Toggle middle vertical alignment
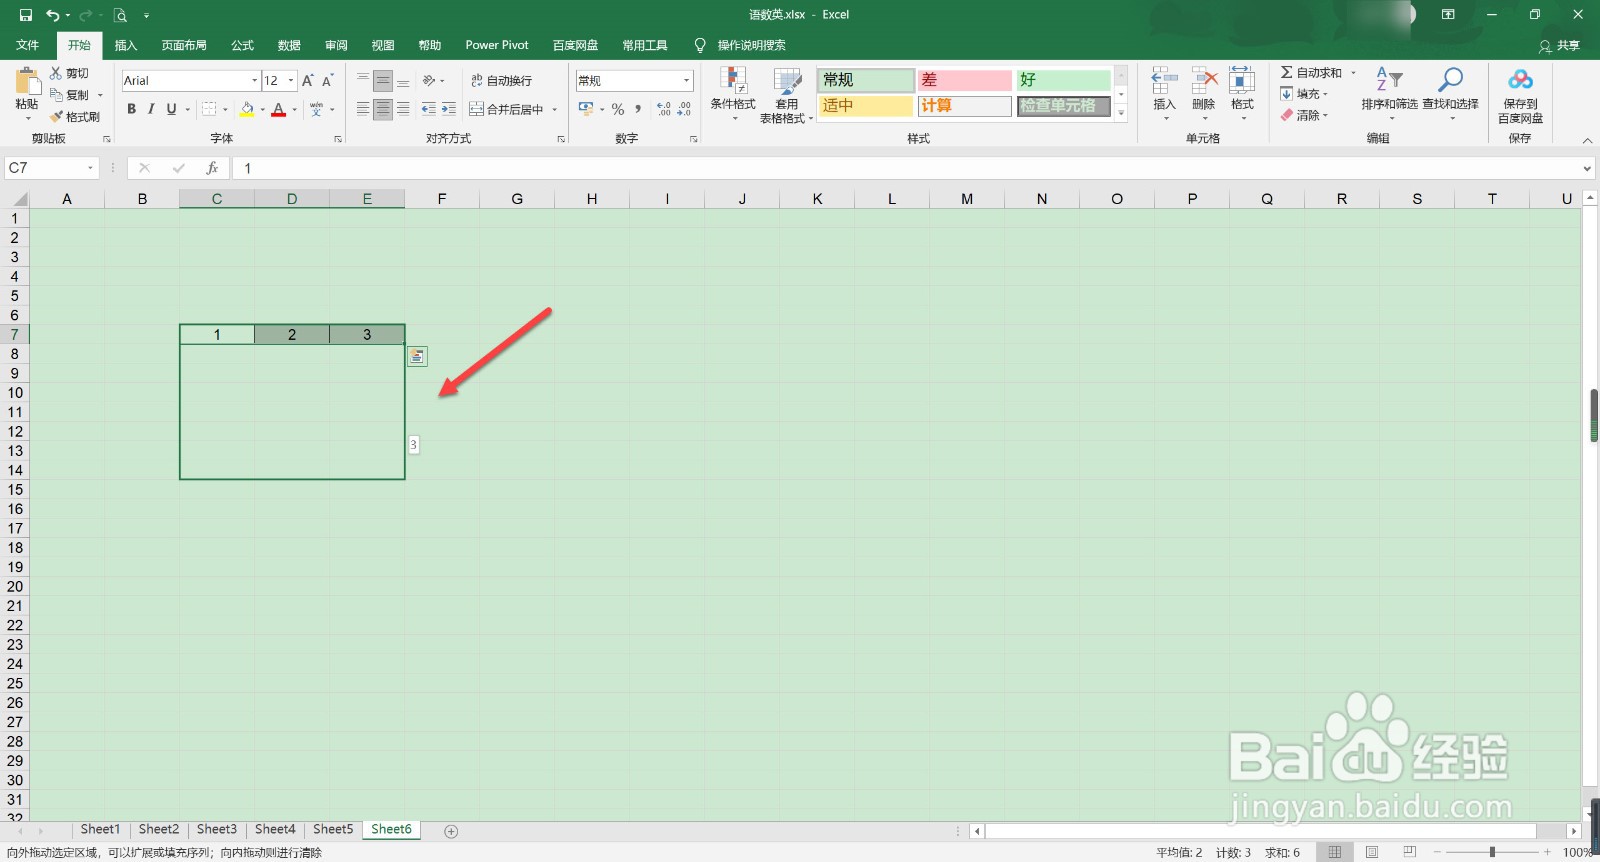This screenshot has width=1600, height=862. 383,80
